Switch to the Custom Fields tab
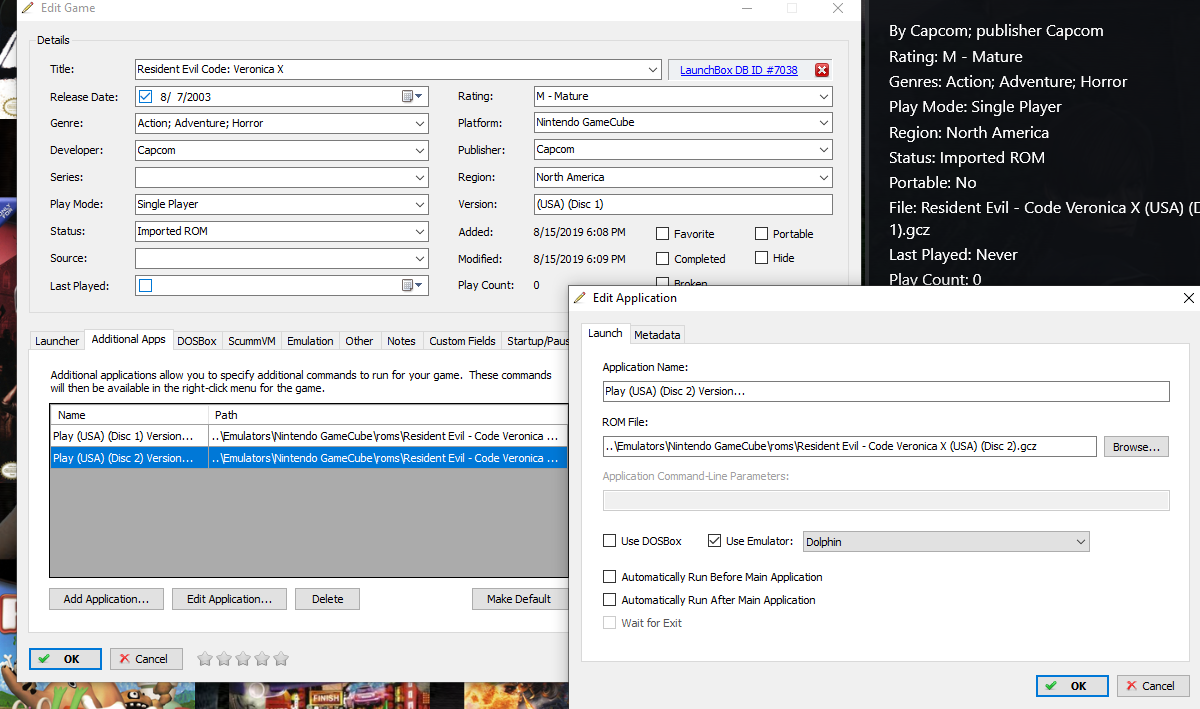 [x=462, y=341]
